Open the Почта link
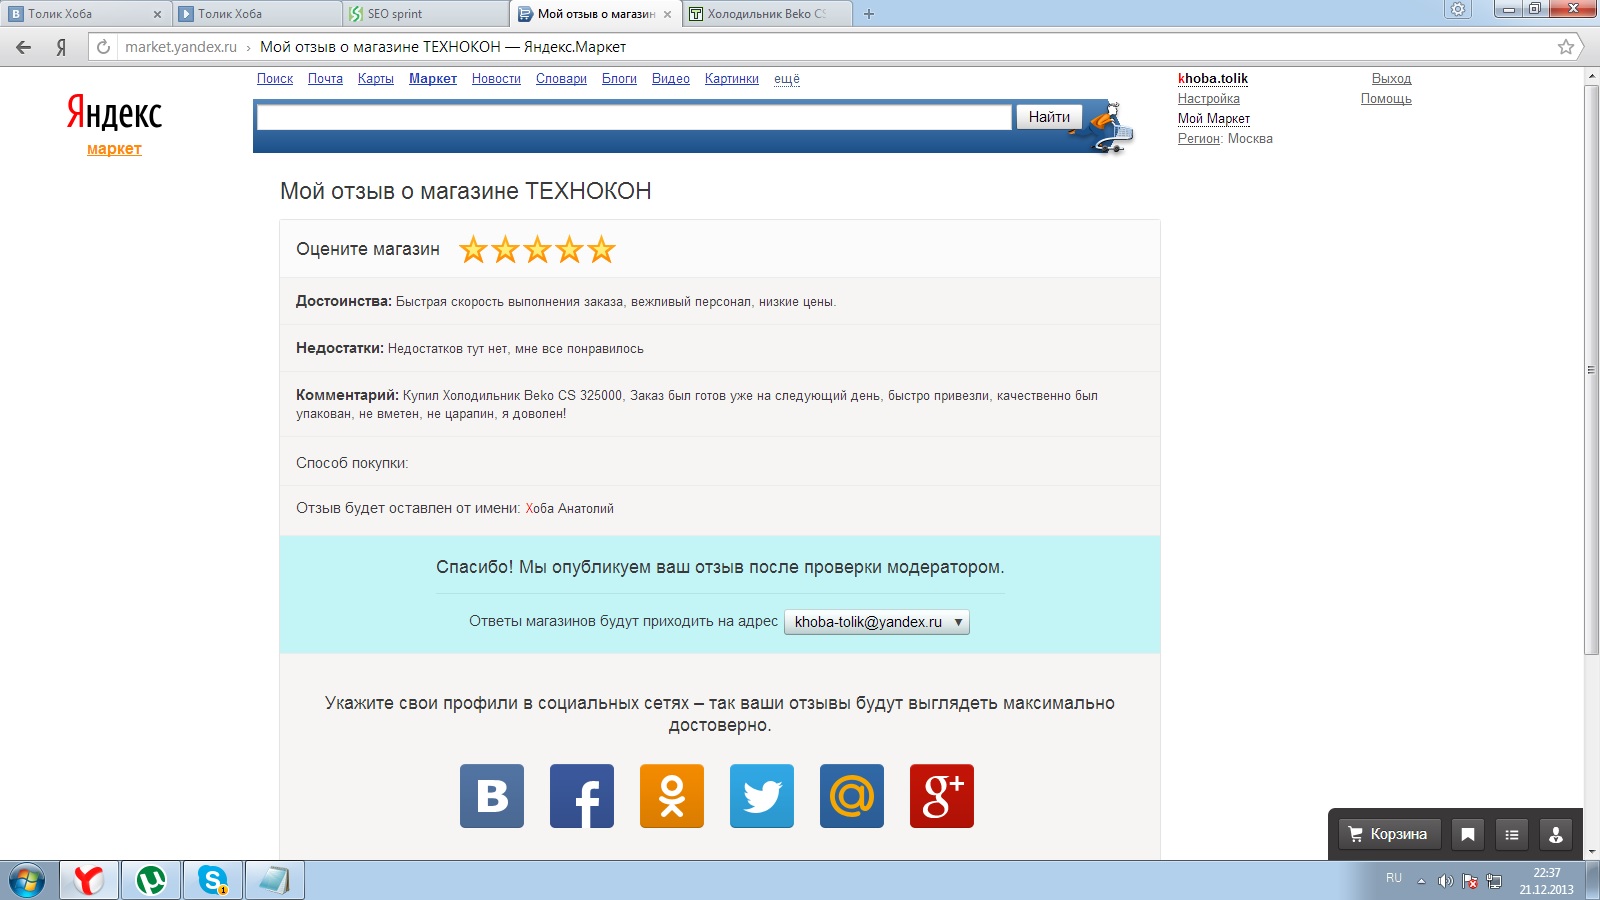 coord(325,79)
